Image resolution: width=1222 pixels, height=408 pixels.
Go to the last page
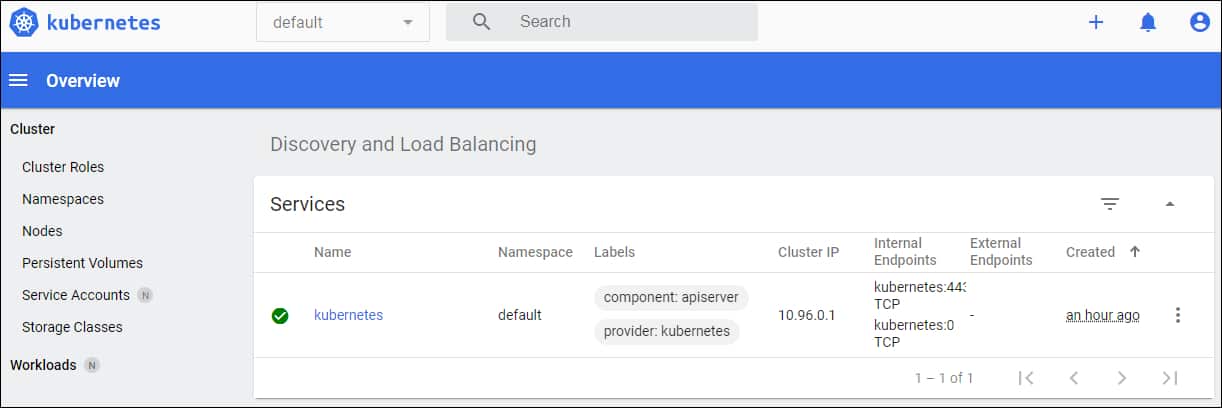(x=1170, y=378)
